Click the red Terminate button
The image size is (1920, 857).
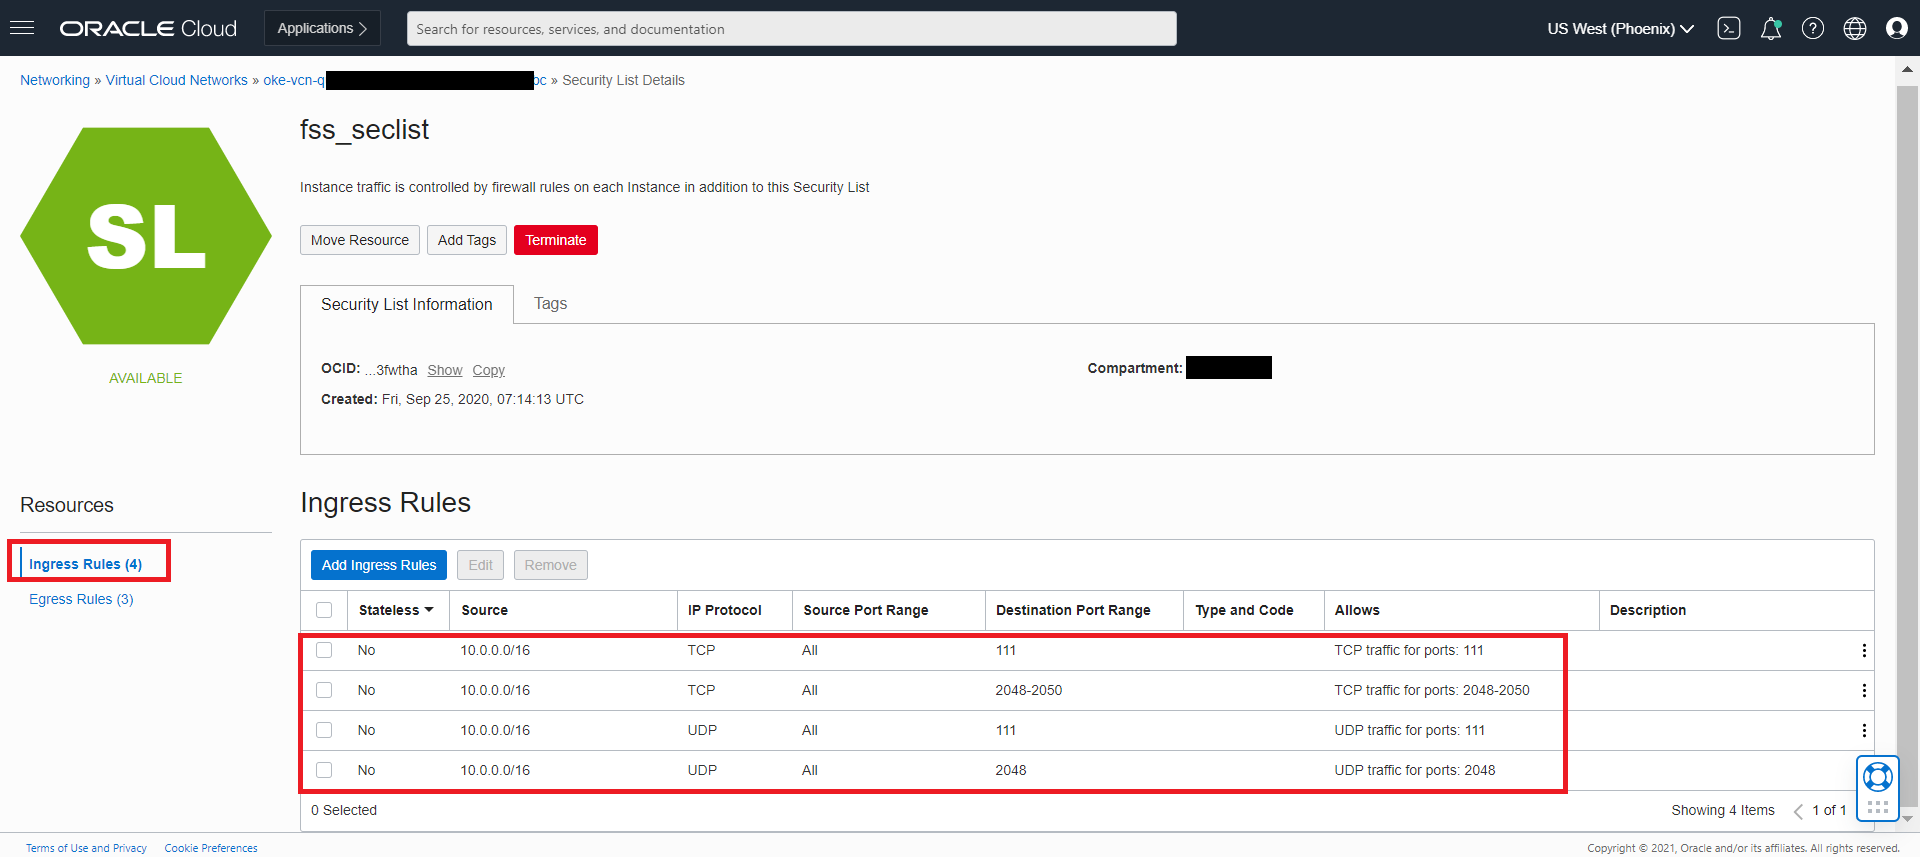556,240
